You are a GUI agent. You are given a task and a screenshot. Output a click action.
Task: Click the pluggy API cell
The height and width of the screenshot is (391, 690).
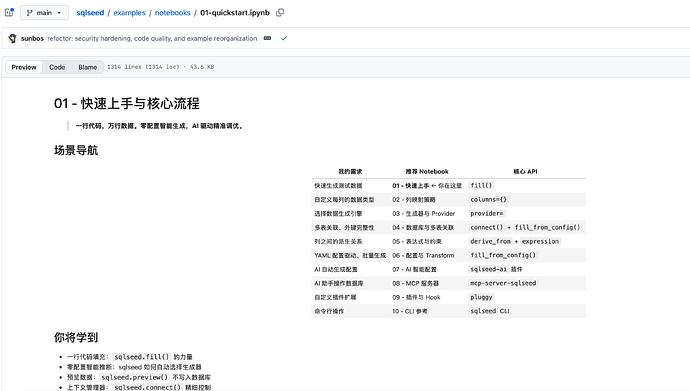pos(481,297)
